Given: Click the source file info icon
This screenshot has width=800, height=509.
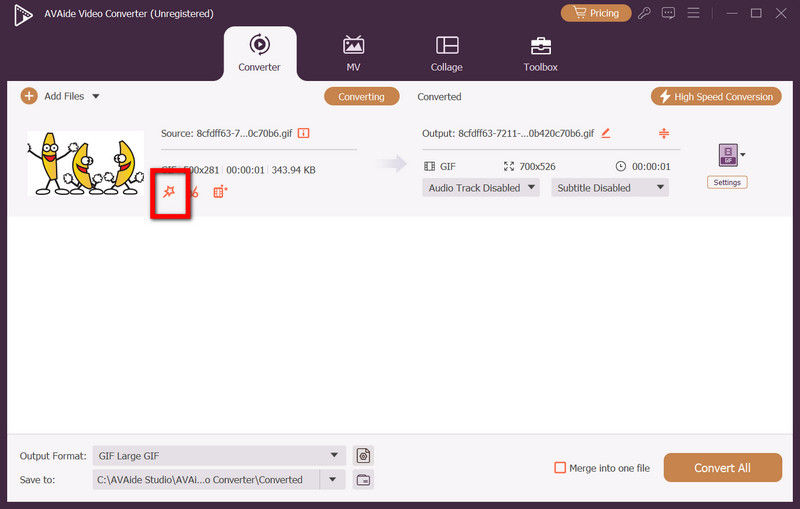Looking at the screenshot, I should click(304, 133).
